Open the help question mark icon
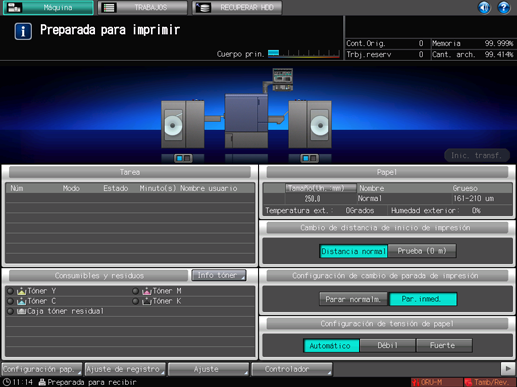 503,7
